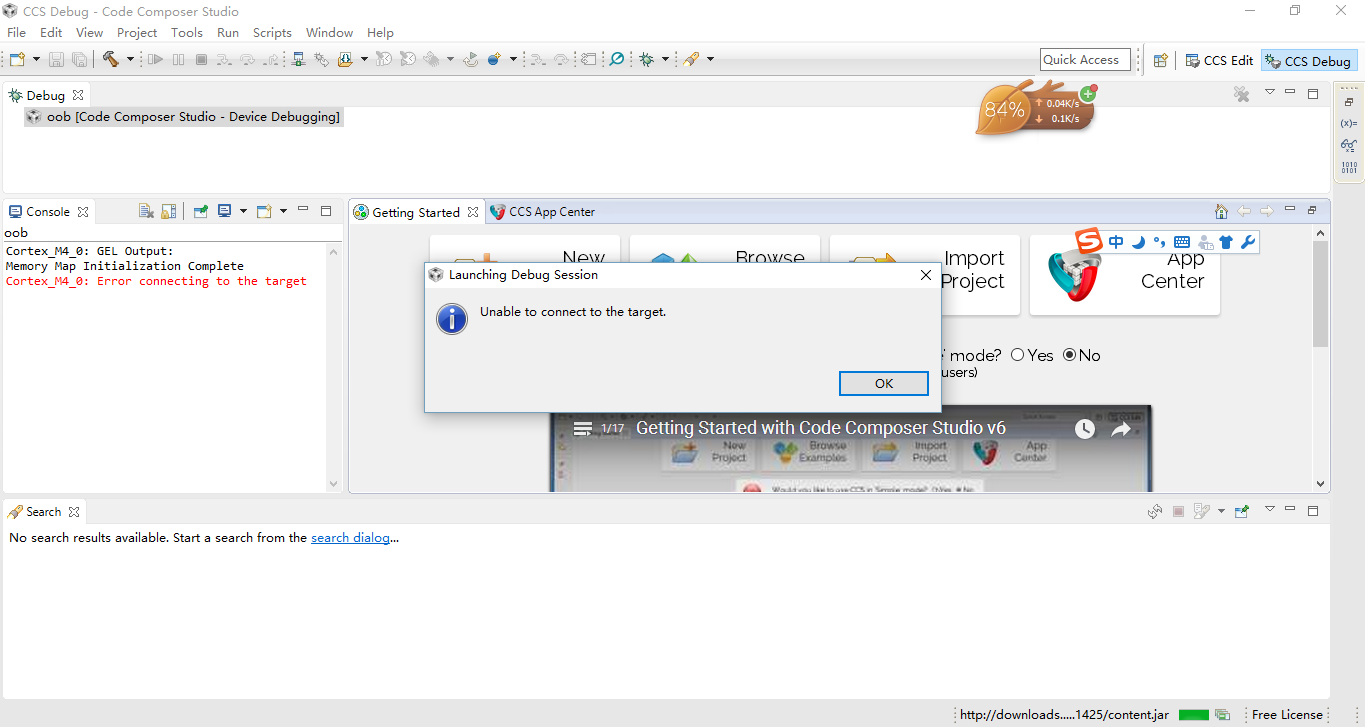The image size is (1365, 727).
Task: Click Home icon in Getting Started view
Action: click(x=1221, y=211)
